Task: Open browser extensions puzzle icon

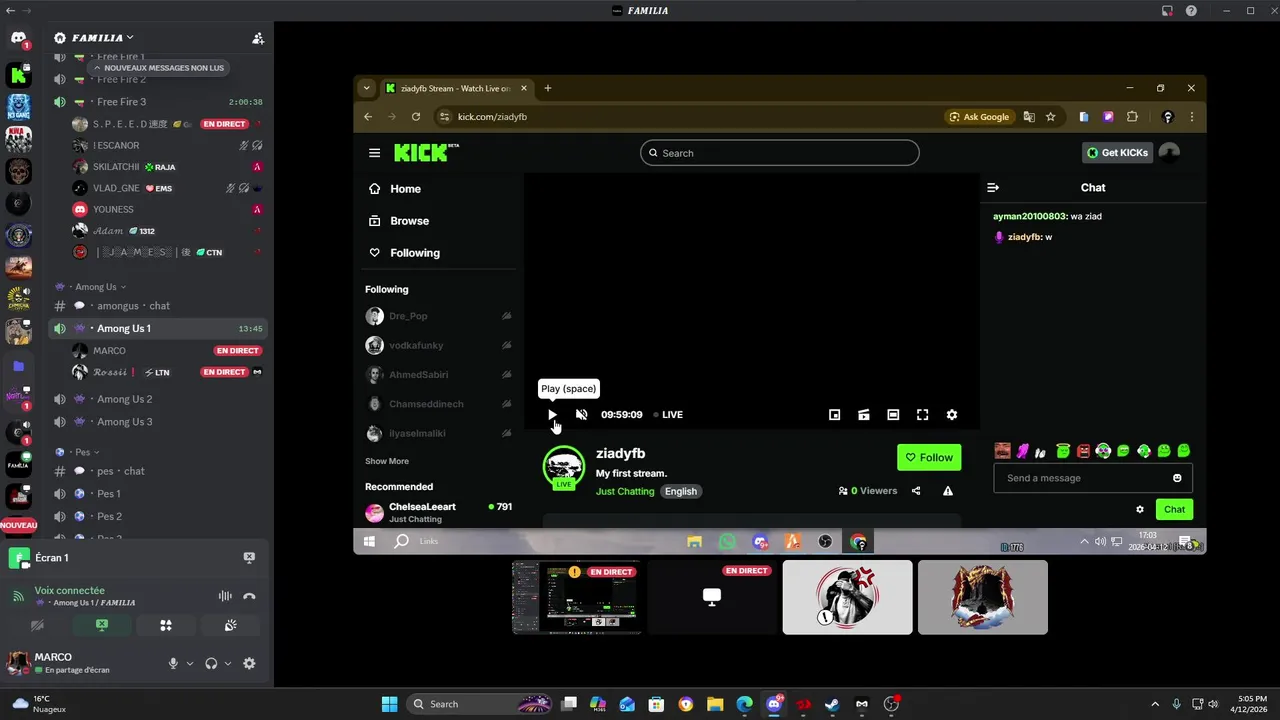Action: [1132, 117]
